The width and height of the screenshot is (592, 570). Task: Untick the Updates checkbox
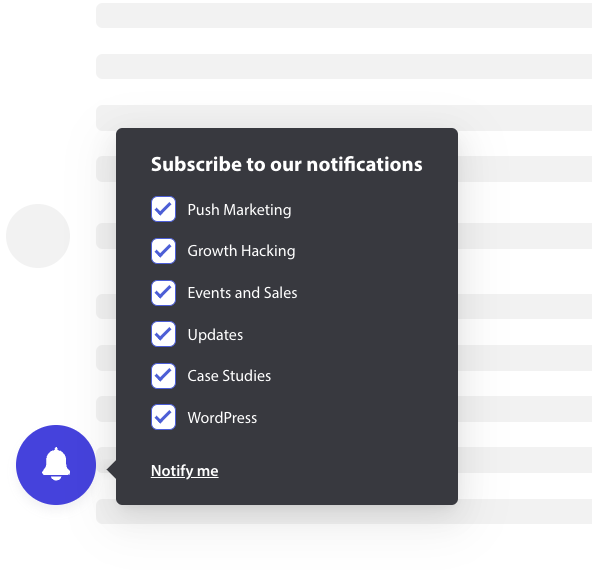(163, 334)
